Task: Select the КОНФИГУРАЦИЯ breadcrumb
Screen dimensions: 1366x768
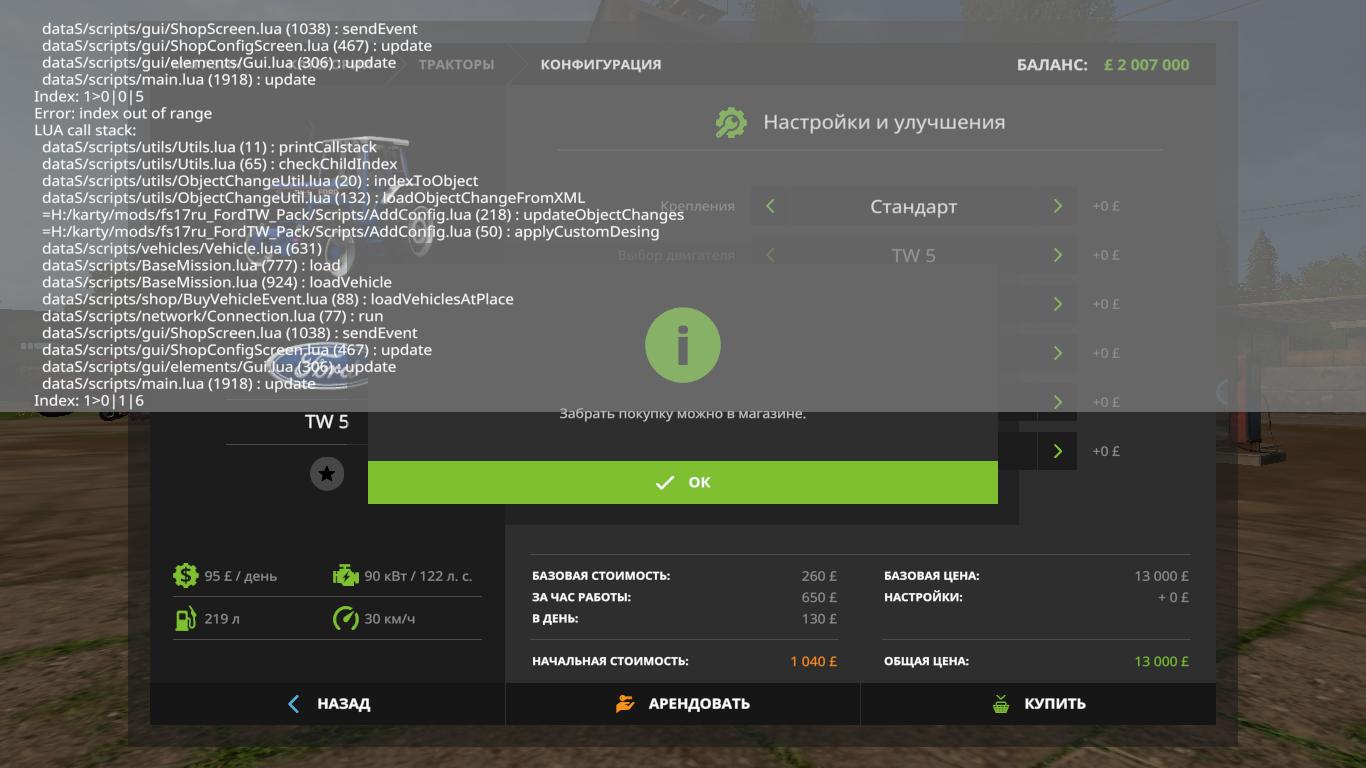Action: [600, 64]
